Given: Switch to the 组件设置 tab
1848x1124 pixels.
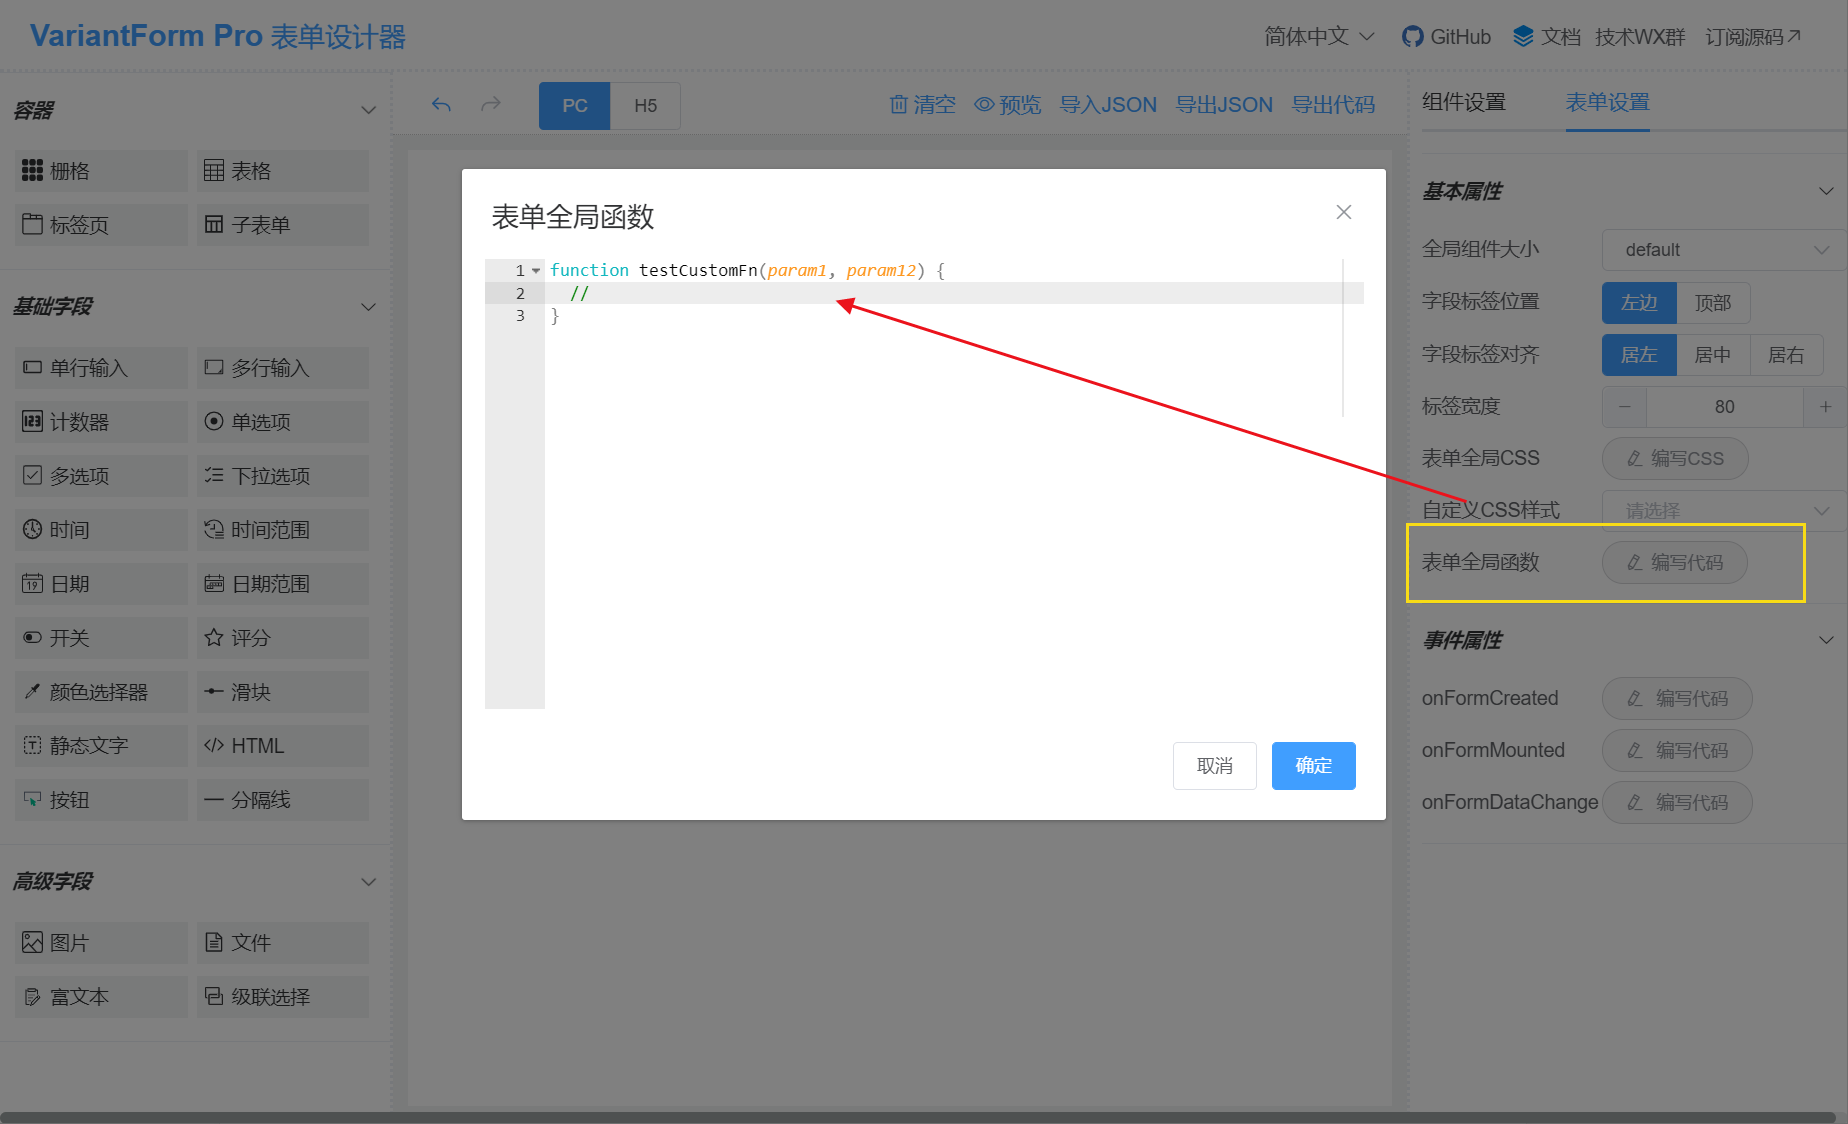Looking at the screenshot, I should point(1464,102).
